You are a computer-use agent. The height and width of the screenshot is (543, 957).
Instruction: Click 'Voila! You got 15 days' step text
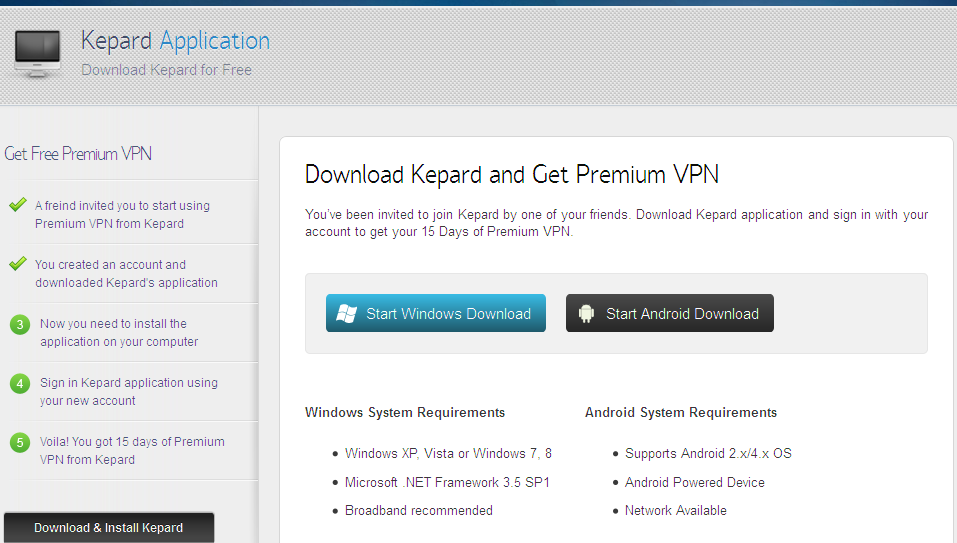tap(132, 450)
